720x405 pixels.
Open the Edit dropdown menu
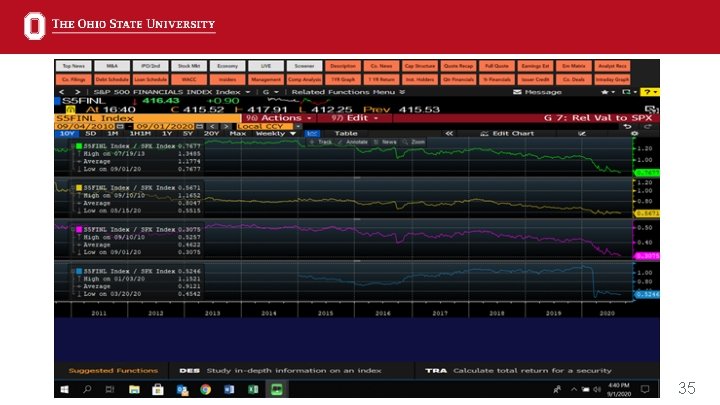pyautogui.click(x=354, y=118)
